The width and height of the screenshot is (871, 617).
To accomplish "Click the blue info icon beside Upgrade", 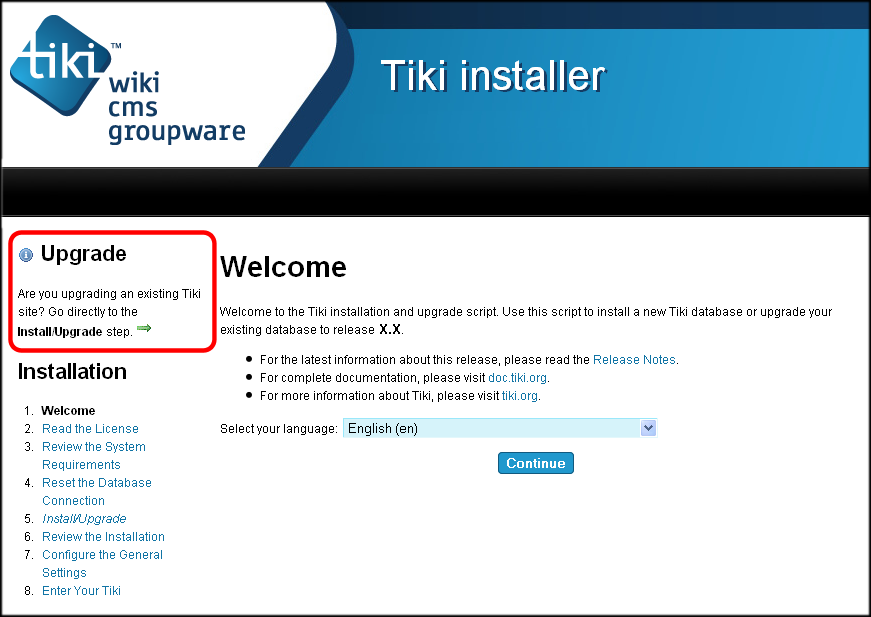I will pos(26,255).
